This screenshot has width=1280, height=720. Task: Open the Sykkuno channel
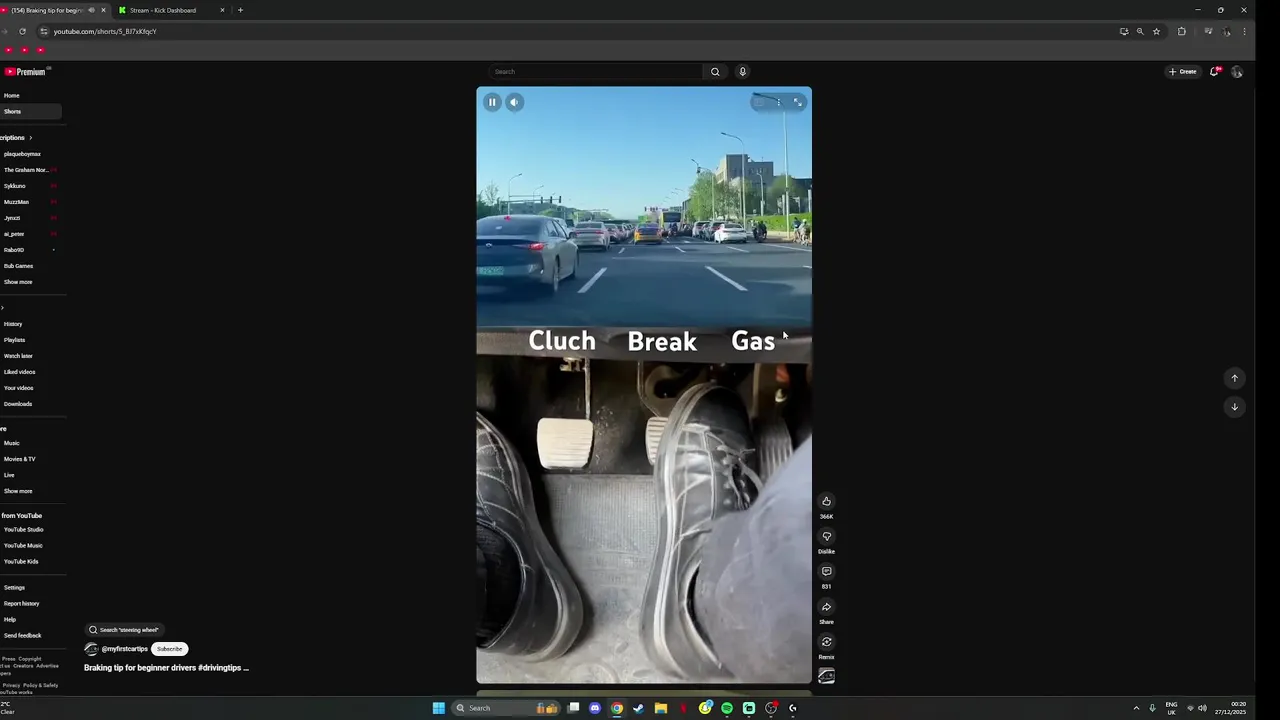tap(15, 186)
